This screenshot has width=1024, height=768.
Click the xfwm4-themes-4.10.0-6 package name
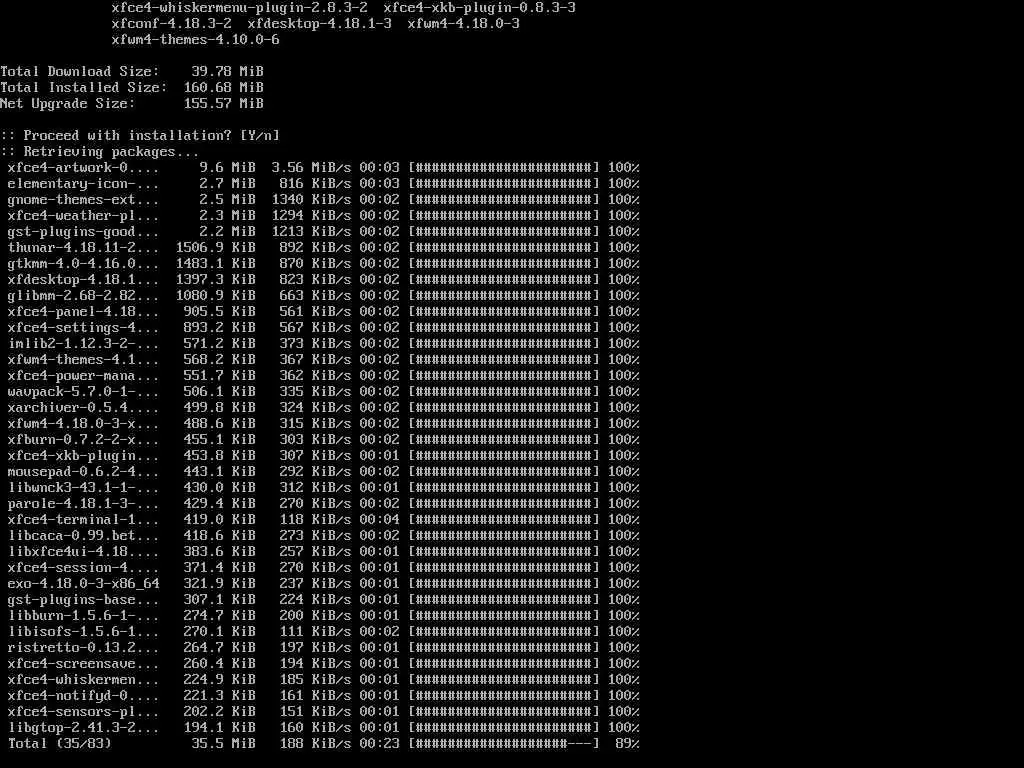(195, 39)
